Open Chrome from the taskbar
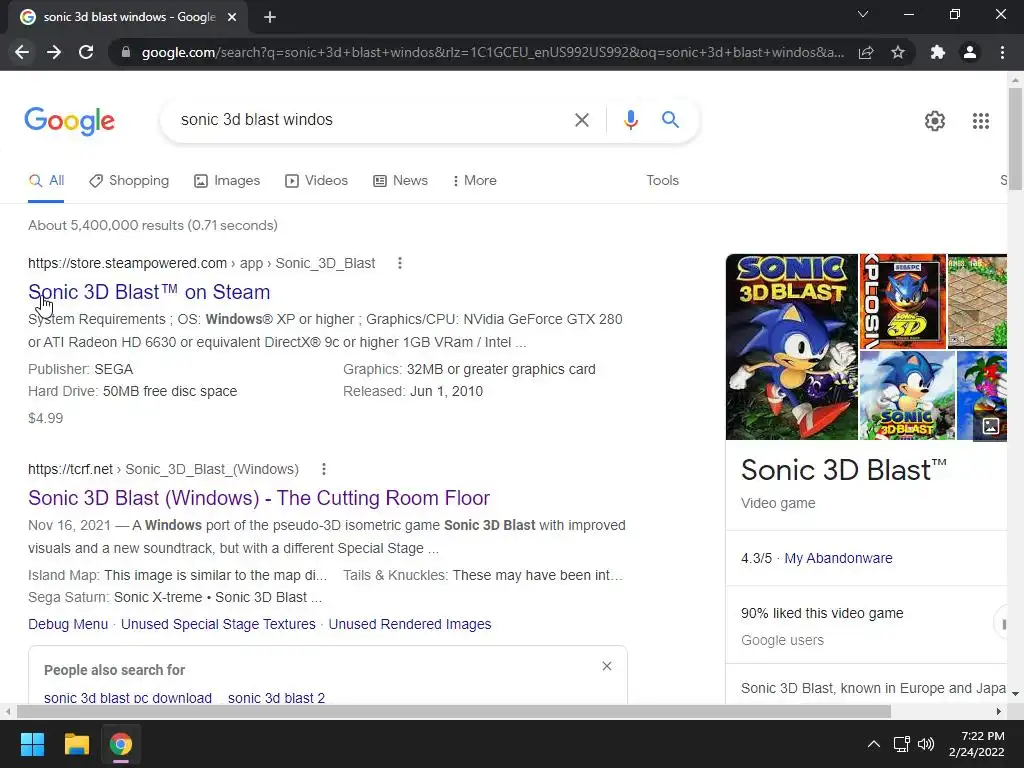Viewport: 1024px width, 768px height. pyautogui.click(x=121, y=744)
